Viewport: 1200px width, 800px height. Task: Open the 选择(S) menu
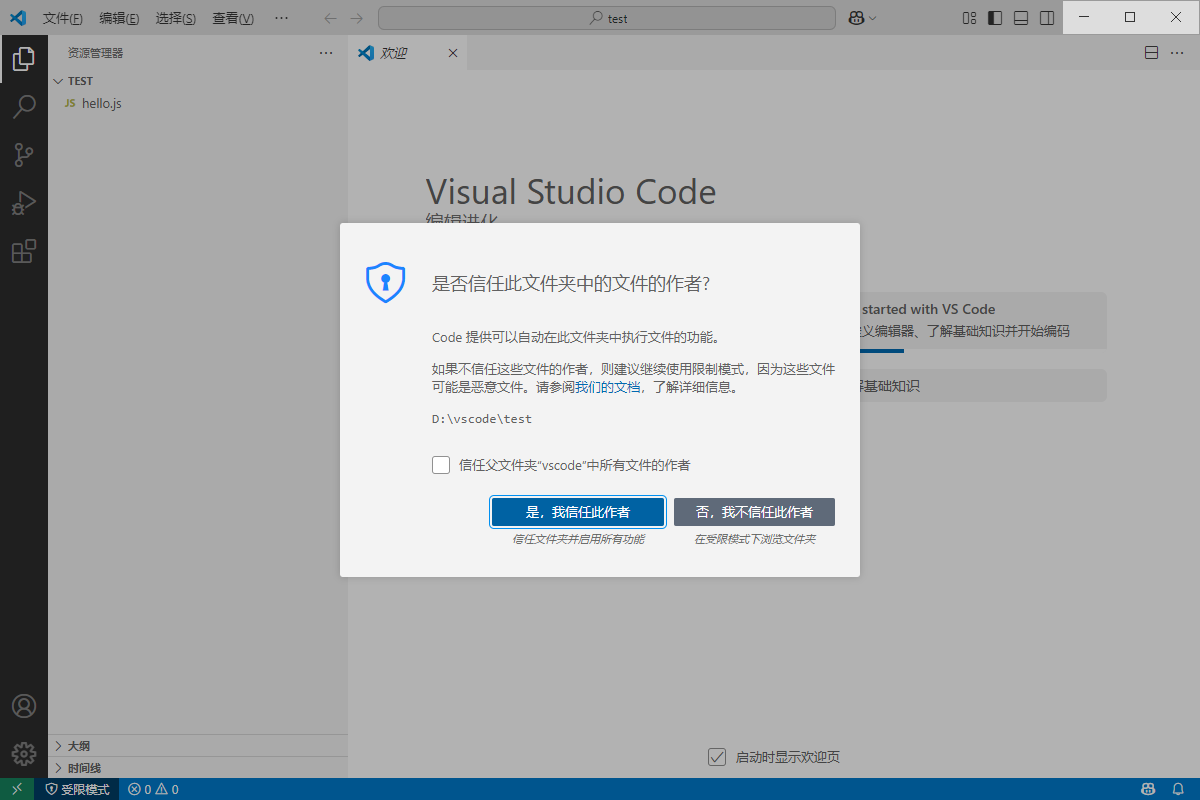point(176,18)
